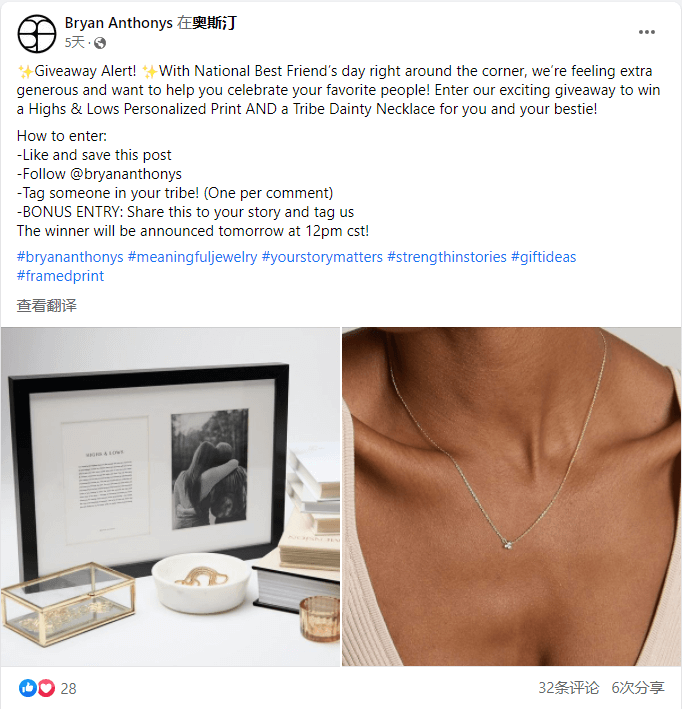This screenshot has width=682, height=709.
Task: Open the #yourstorymatters hashtag
Action: click(322, 257)
